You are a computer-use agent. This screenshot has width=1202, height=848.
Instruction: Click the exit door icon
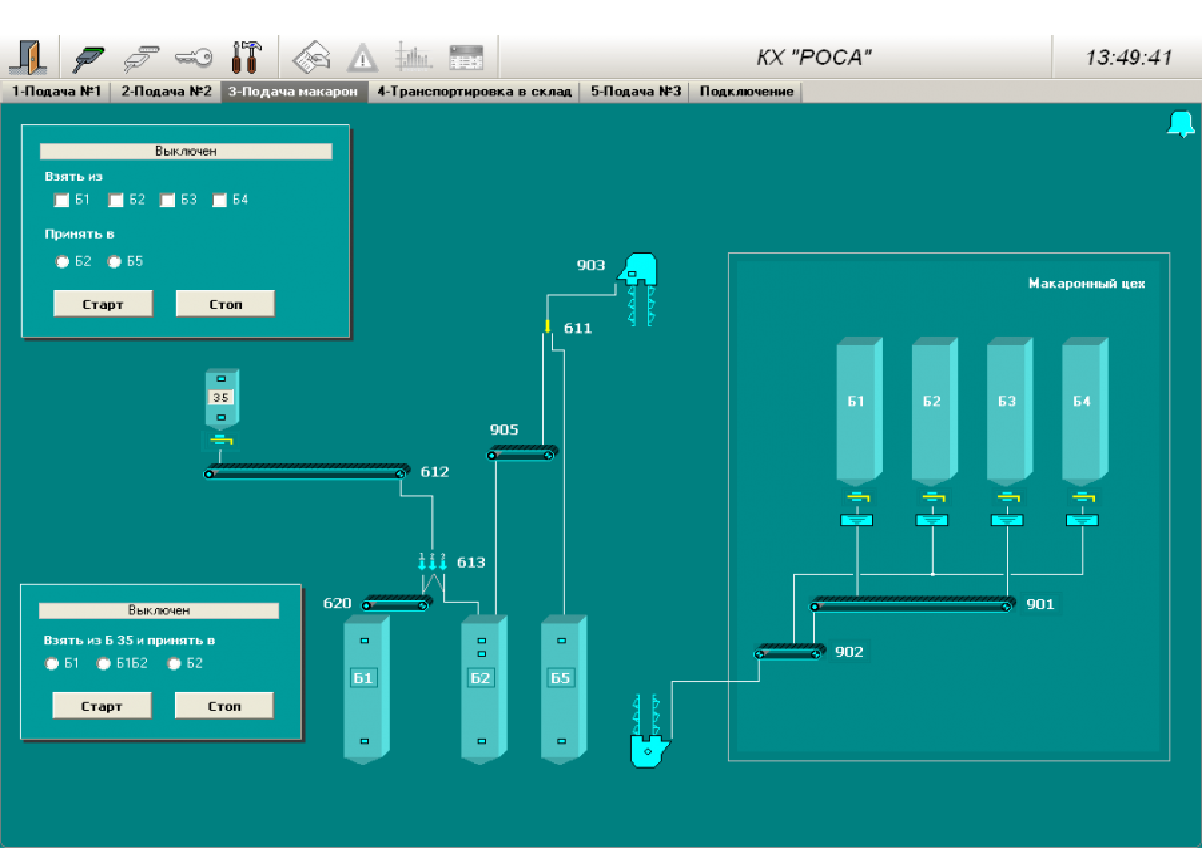(28, 57)
